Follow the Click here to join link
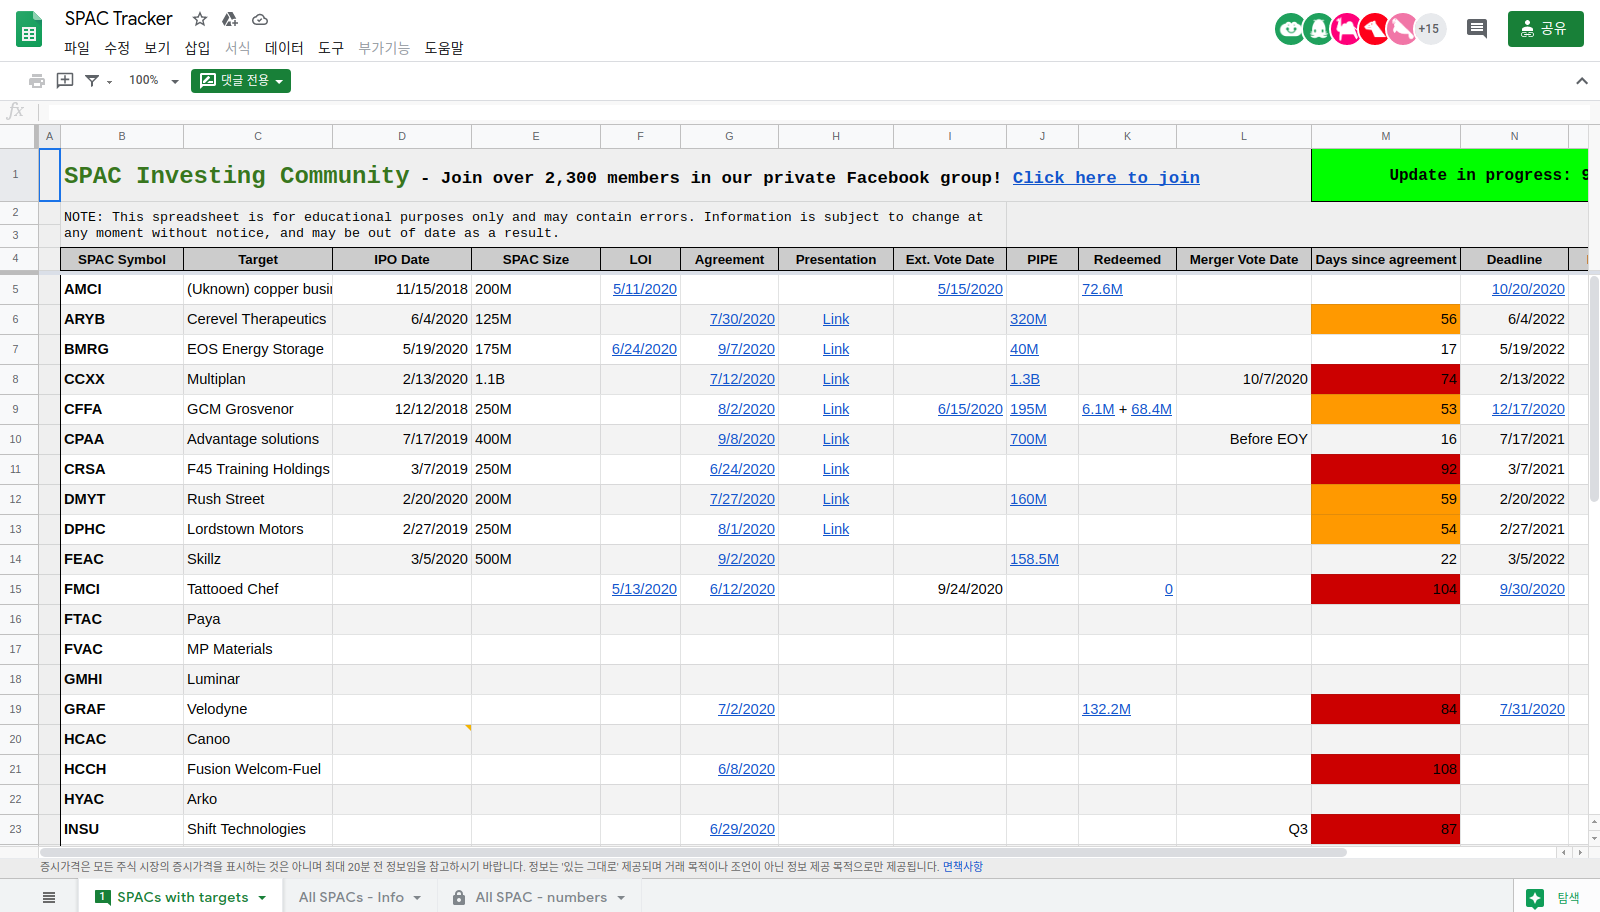Screen dimensions: 1600x912 1106,178
